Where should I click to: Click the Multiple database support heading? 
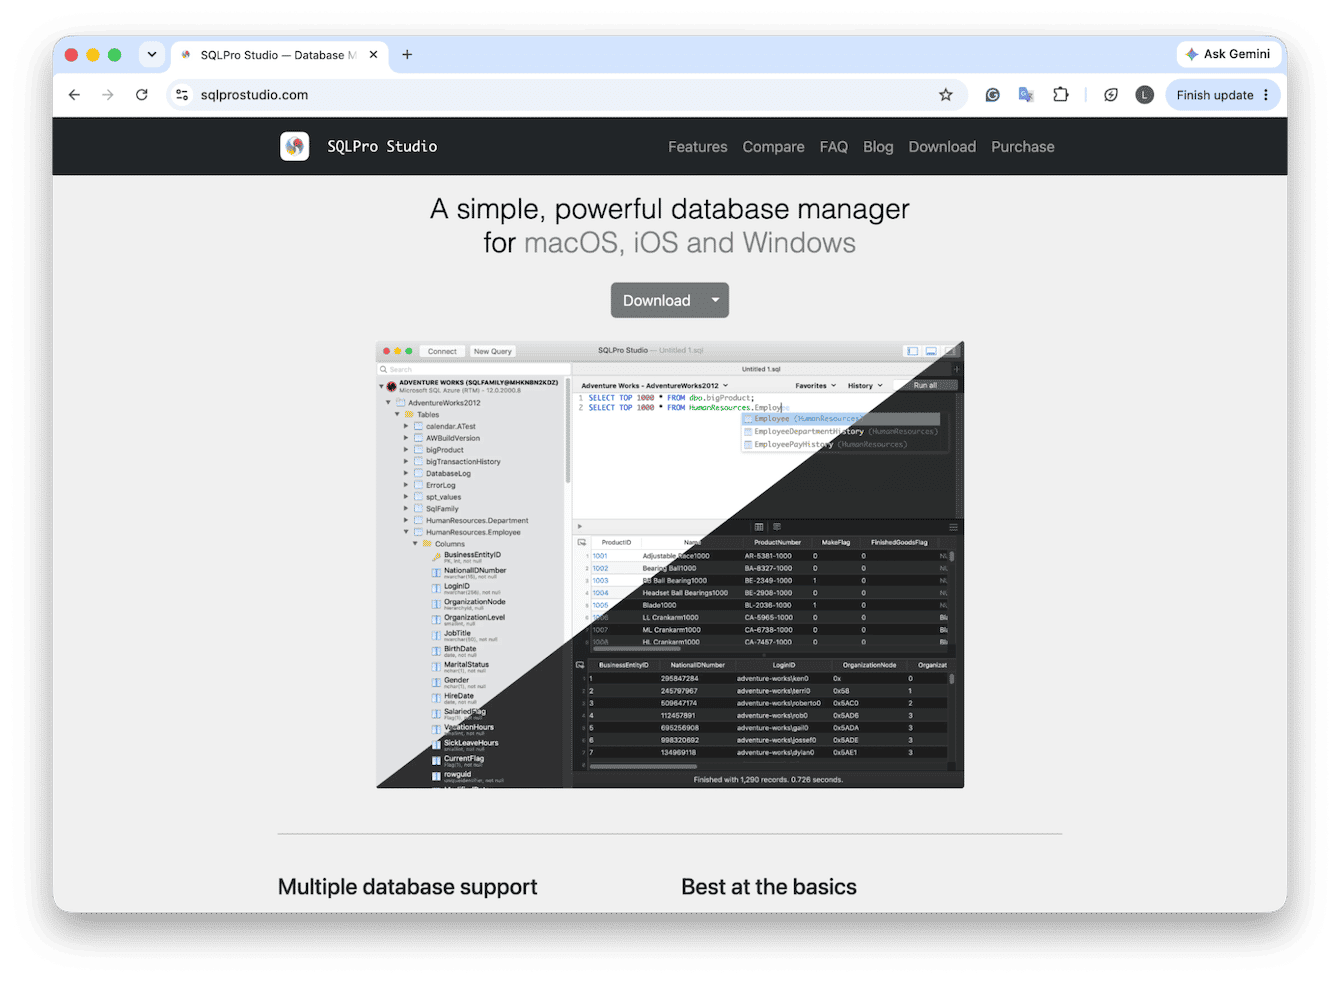tap(407, 887)
